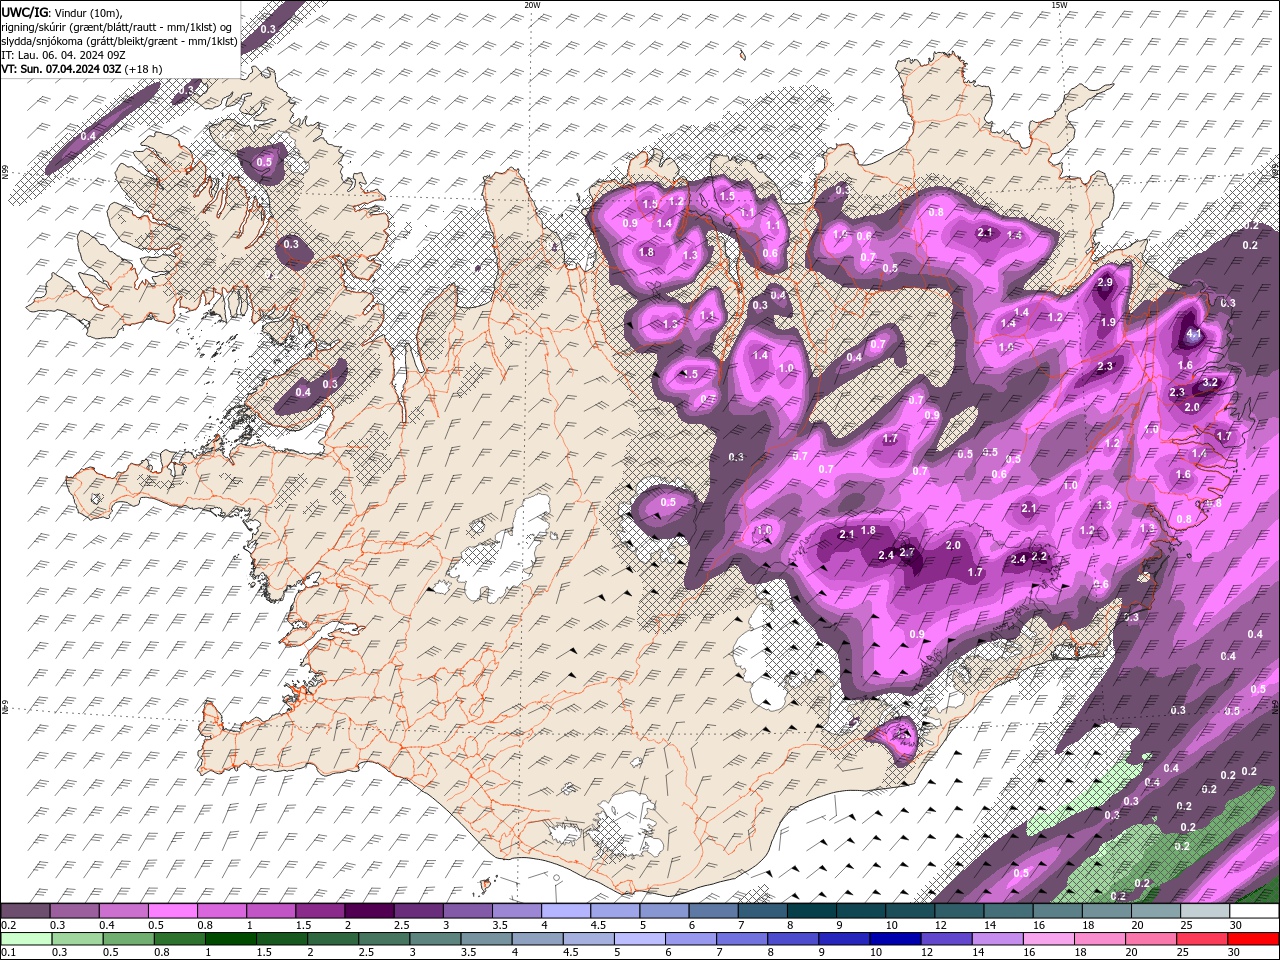Click the pale green rain swatch labeled 0.1
Screen dimensions: 1280x960
coord(26,939)
